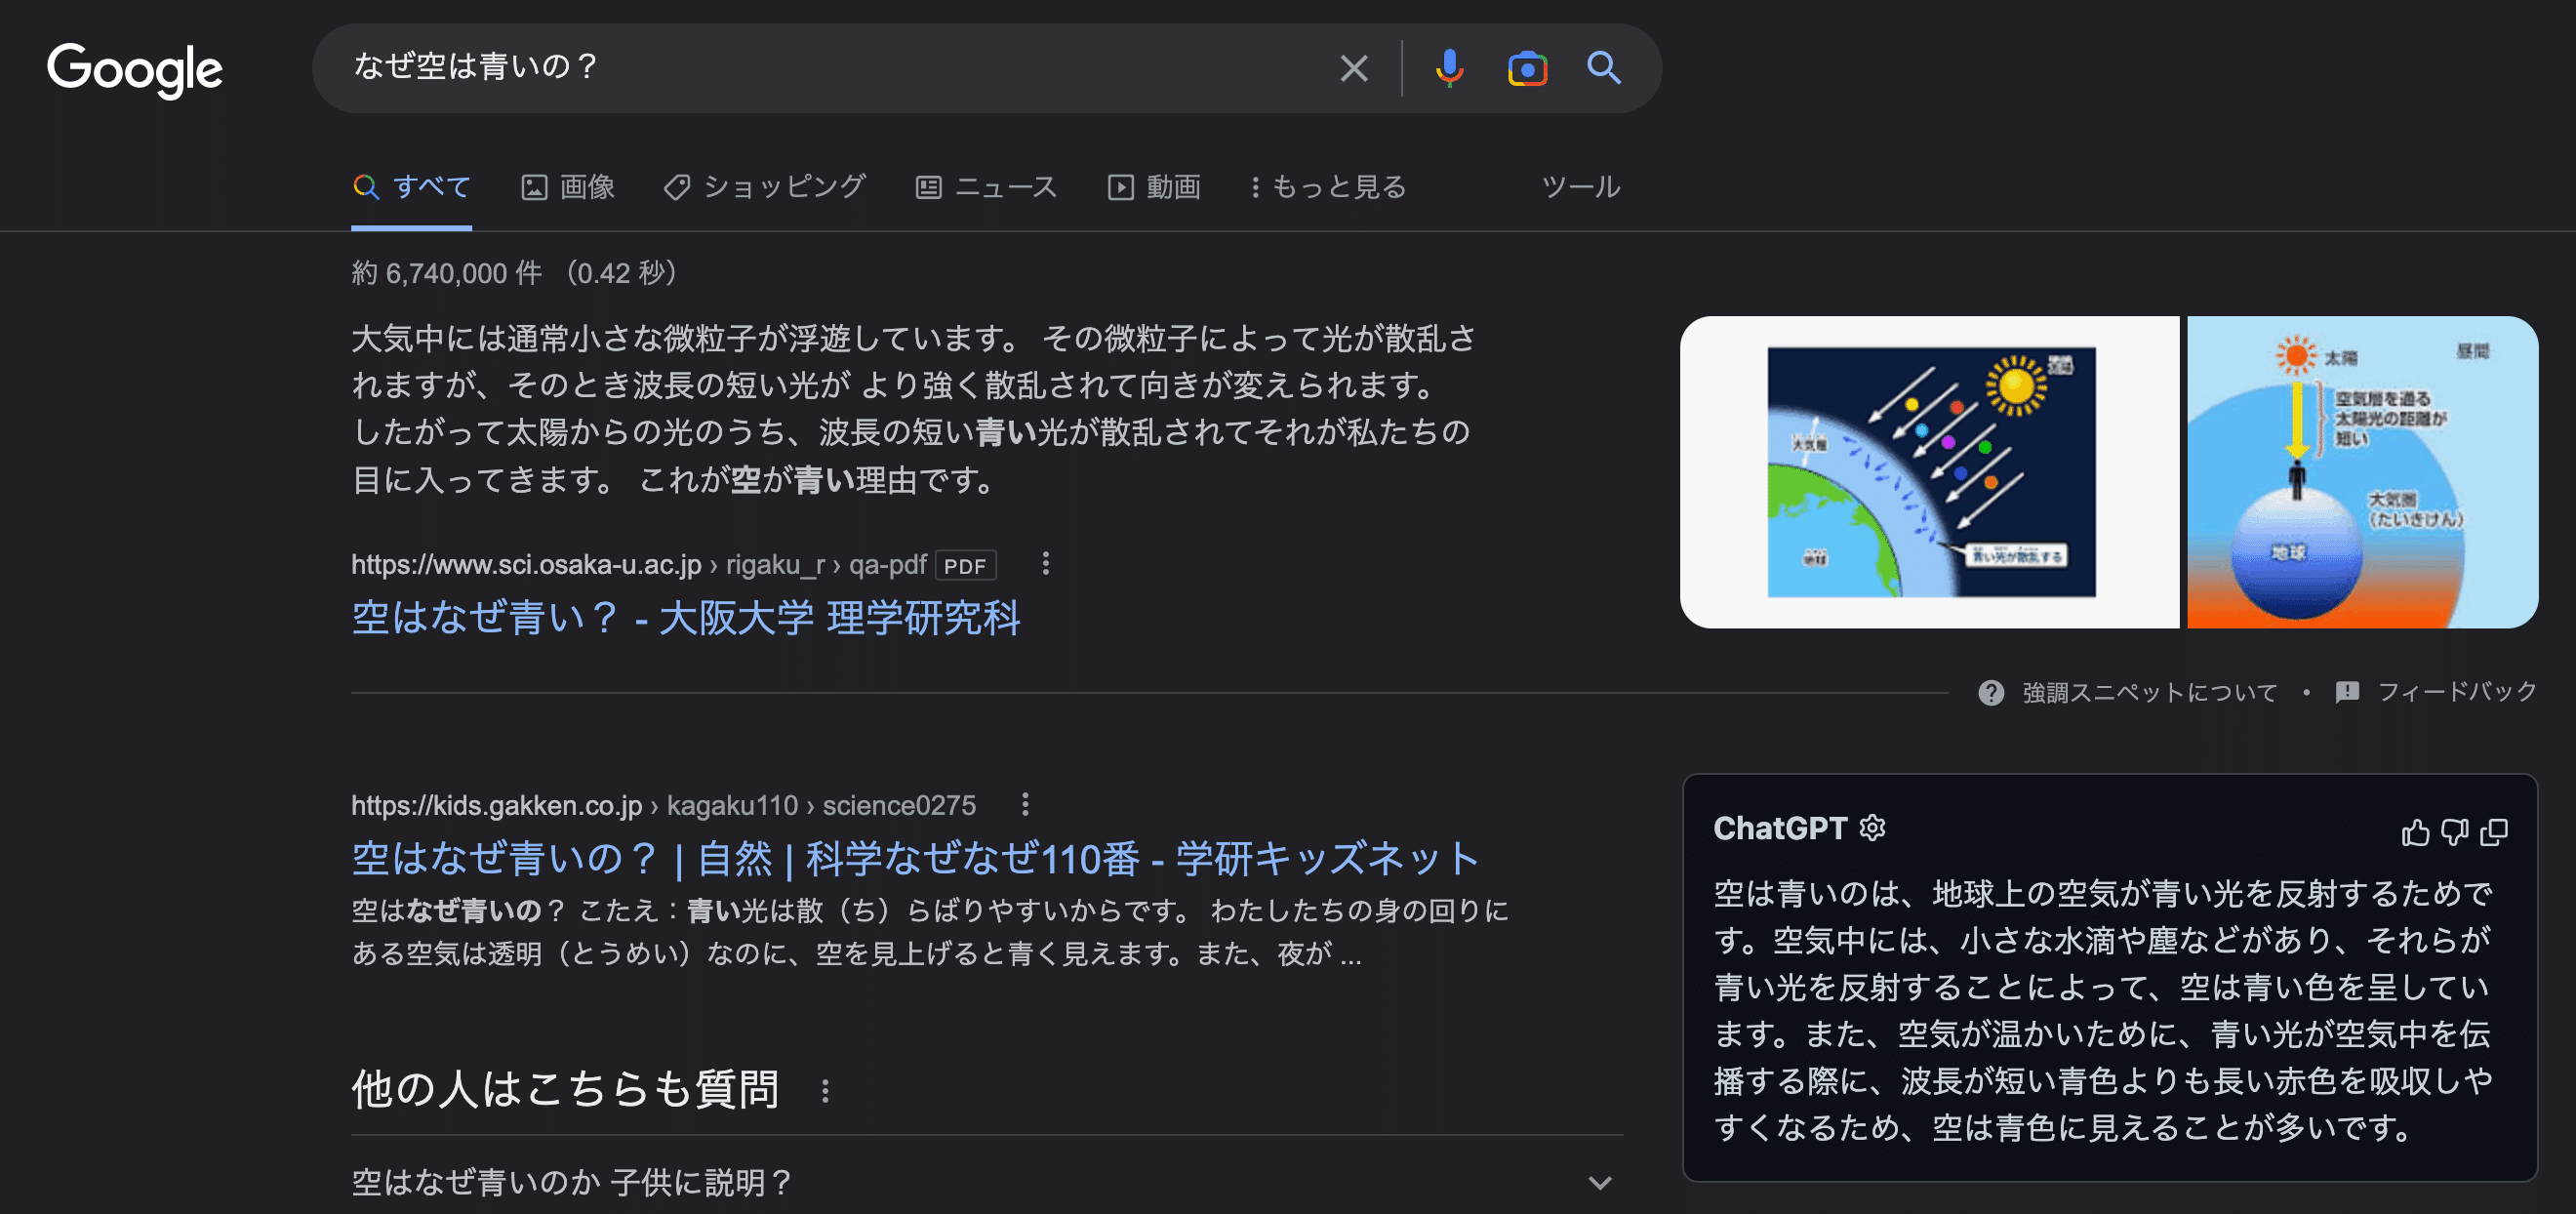Open the 学研キッズネット result link

pos(914,858)
